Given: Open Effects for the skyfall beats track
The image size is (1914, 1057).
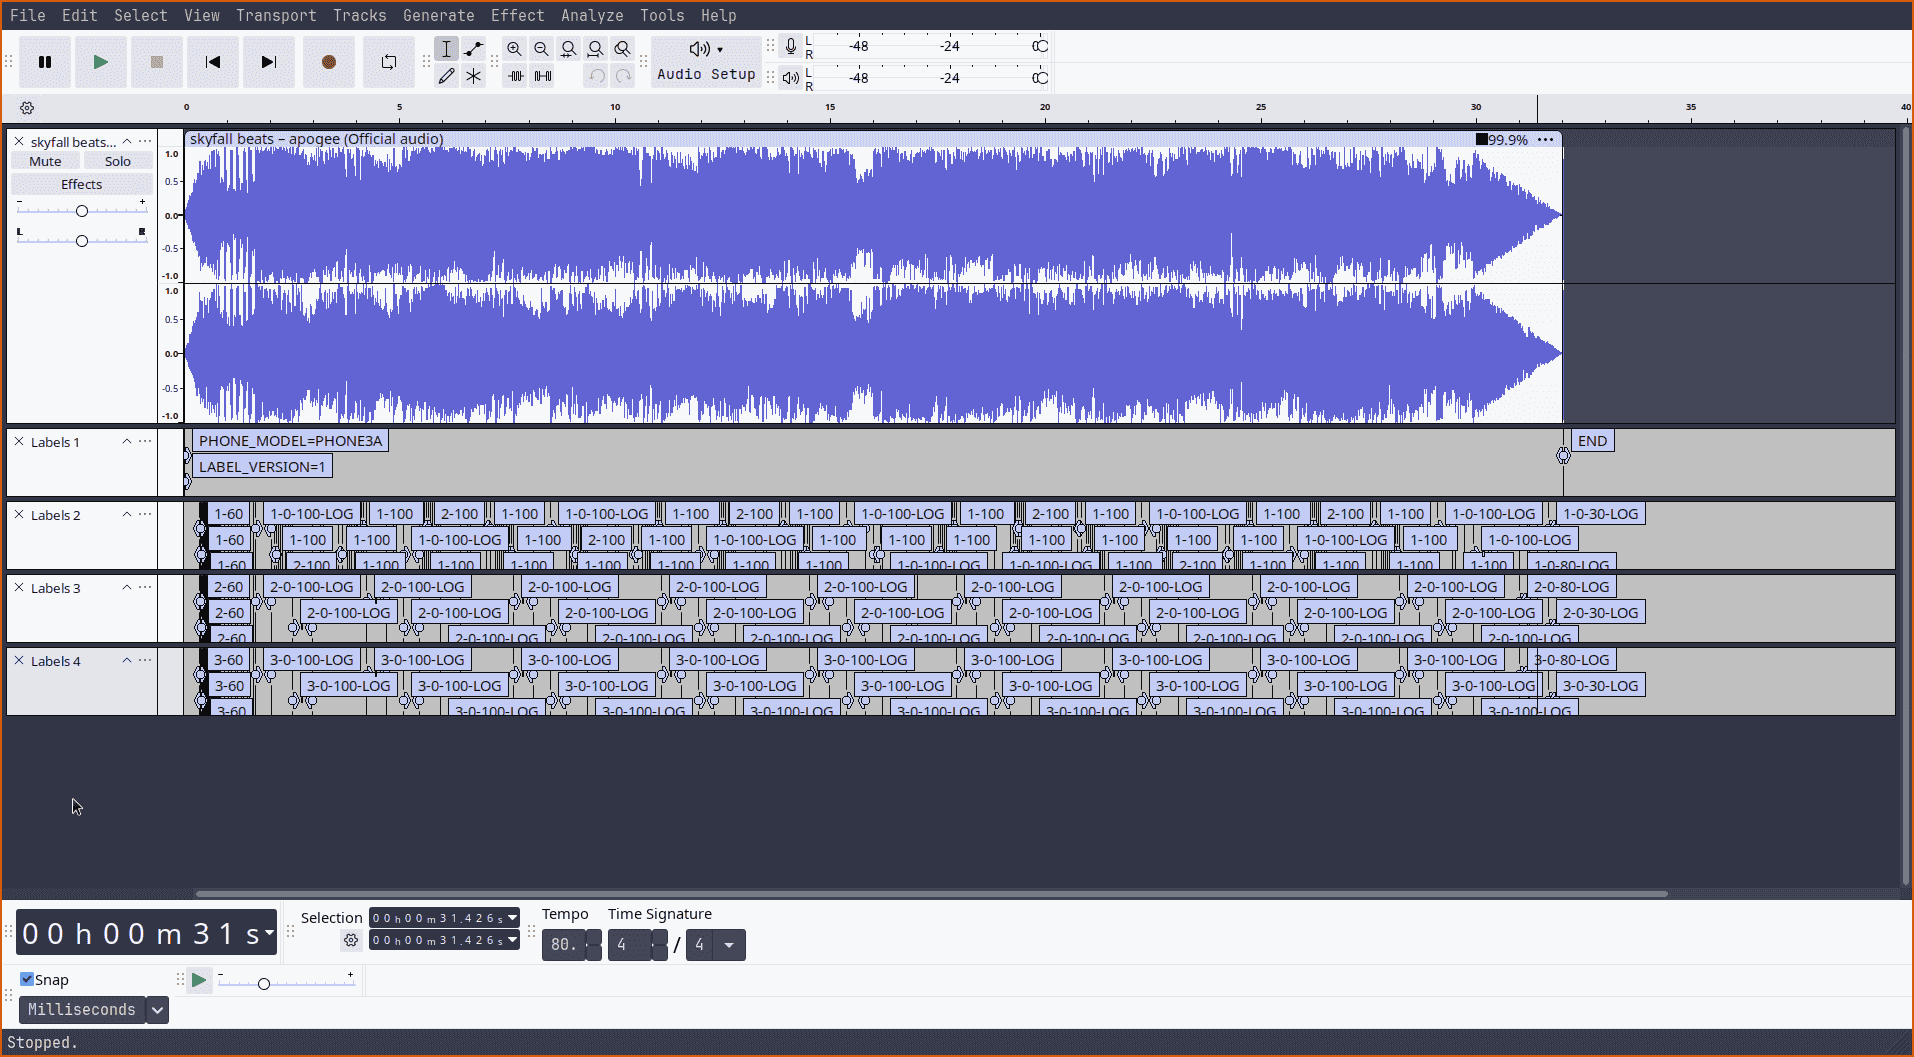Looking at the screenshot, I should [81, 183].
